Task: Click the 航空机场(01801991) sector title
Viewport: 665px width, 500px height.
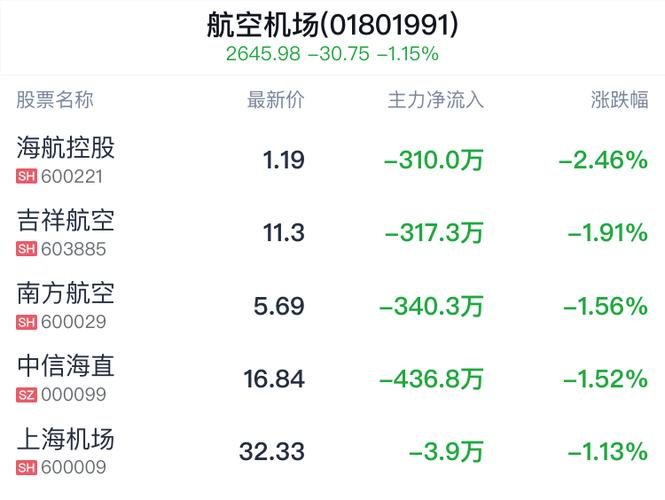Action: point(332,24)
